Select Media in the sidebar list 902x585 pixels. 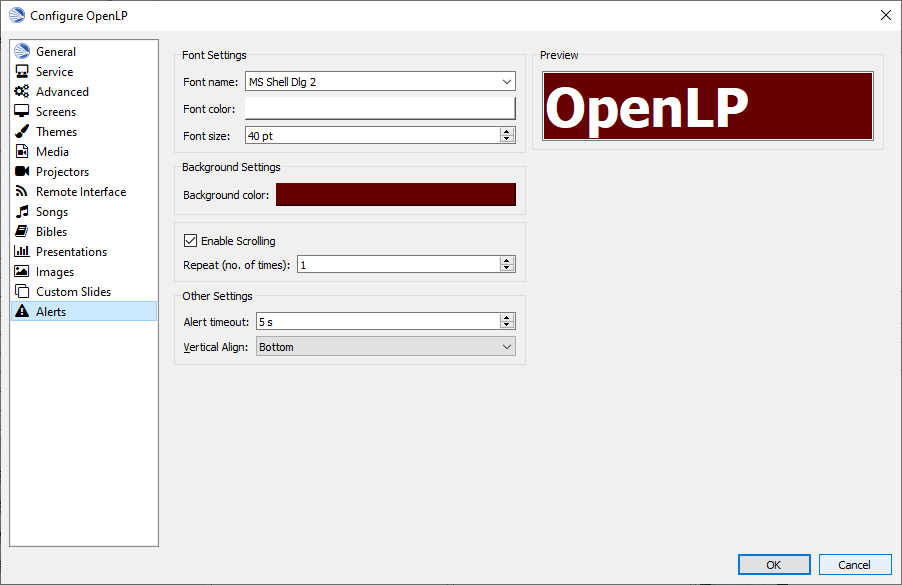[83, 151]
